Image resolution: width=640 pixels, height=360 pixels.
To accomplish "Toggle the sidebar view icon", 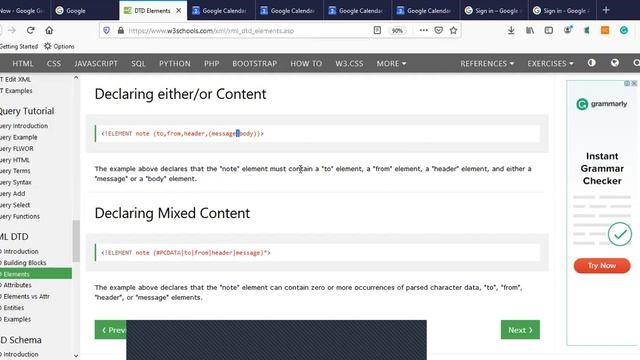I will tap(549, 30).
